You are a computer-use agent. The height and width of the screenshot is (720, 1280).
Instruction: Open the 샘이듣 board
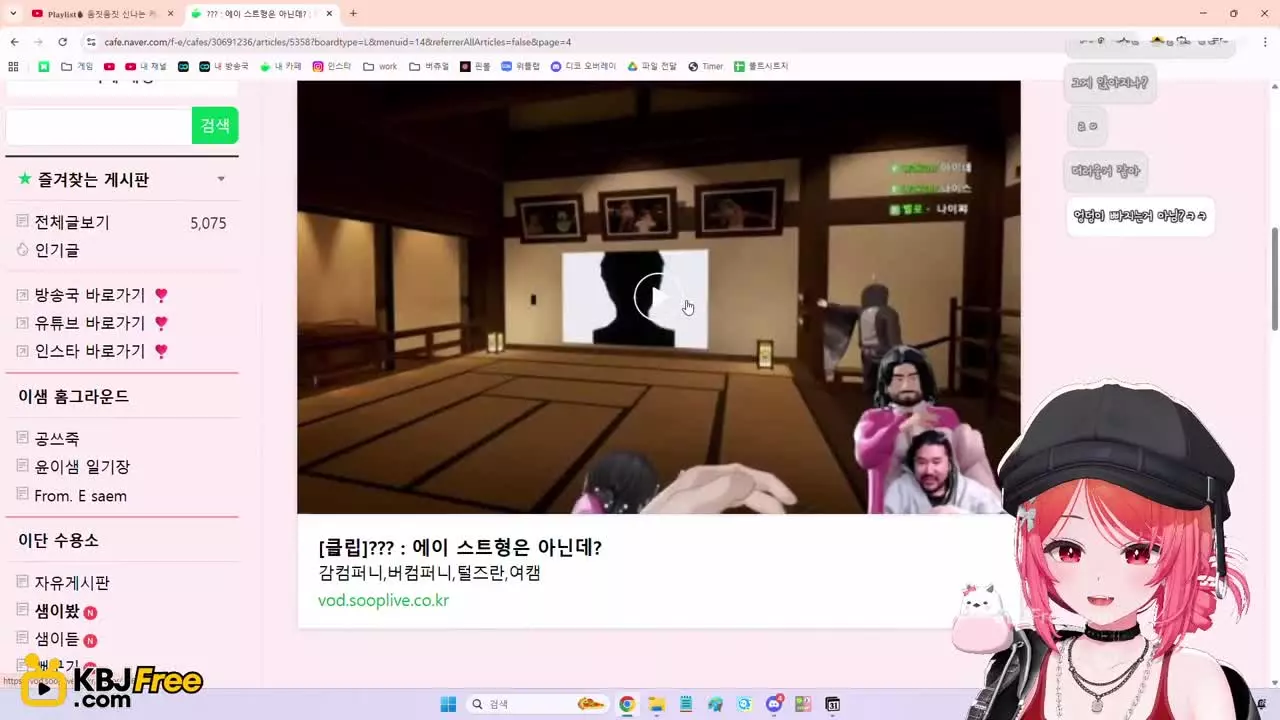pos(57,639)
